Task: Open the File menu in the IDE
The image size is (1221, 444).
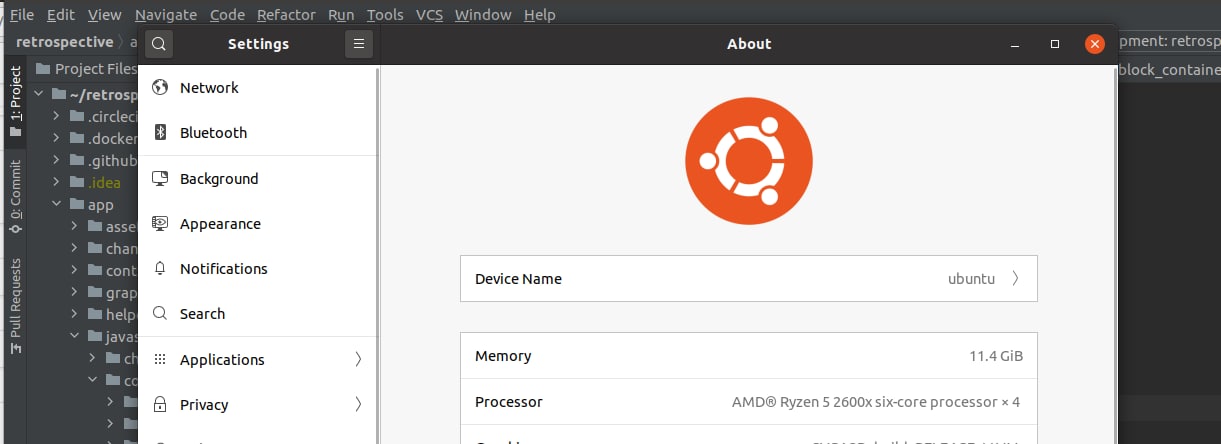Action: 21,15
